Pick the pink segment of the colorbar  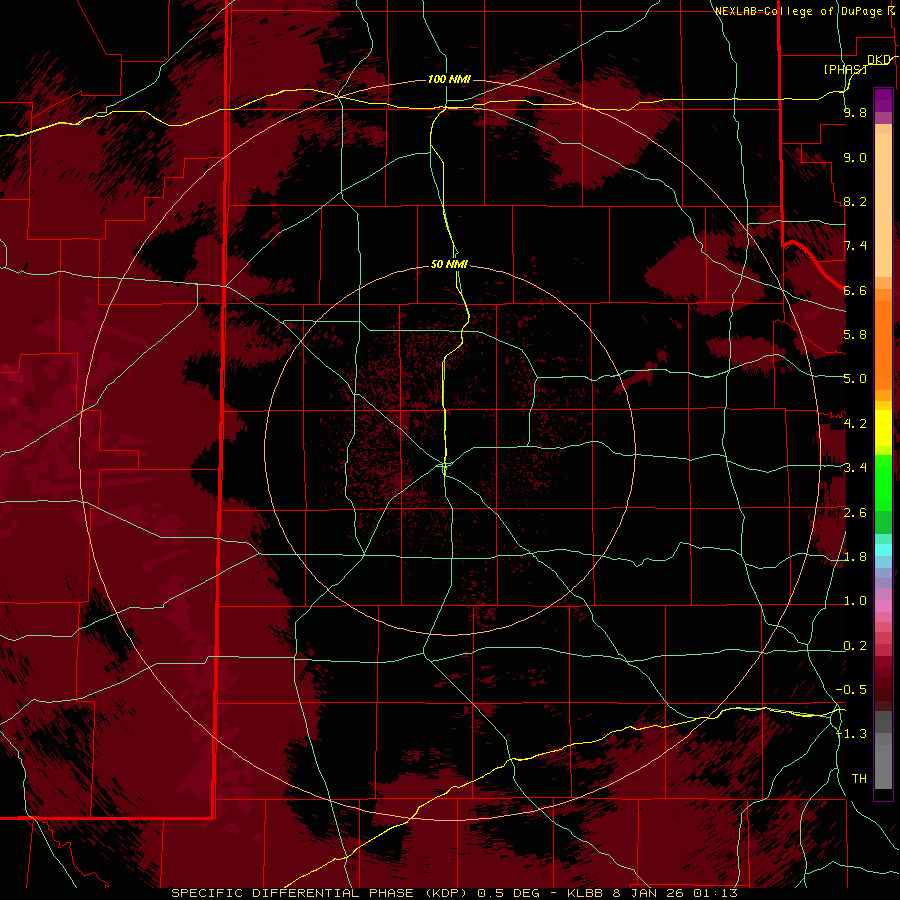point(883,606)
